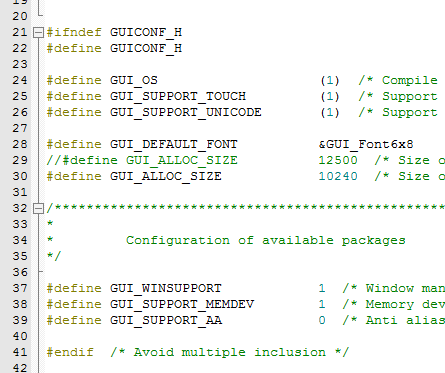Click line number 37 in the margin

[x=20, y=288]
